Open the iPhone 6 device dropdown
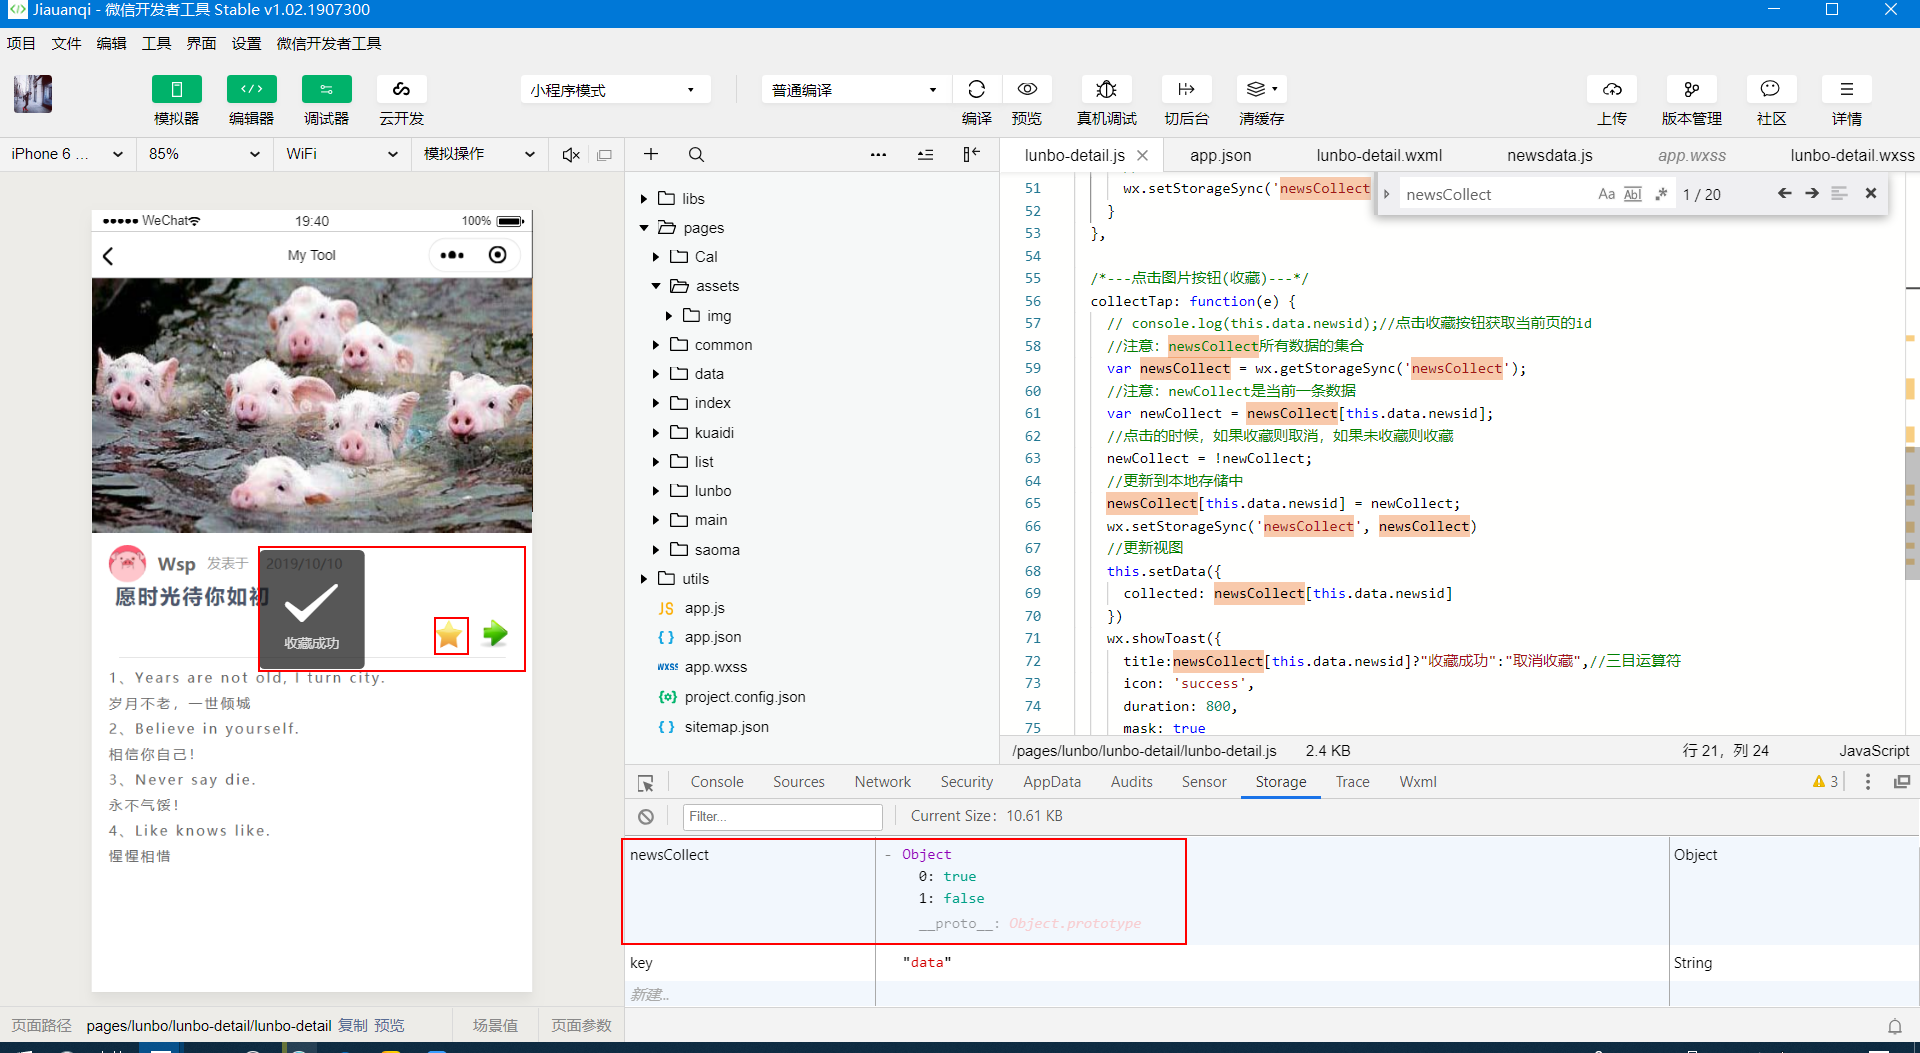The width and height of the screenshot is (1920, 1053). [67, 154]
